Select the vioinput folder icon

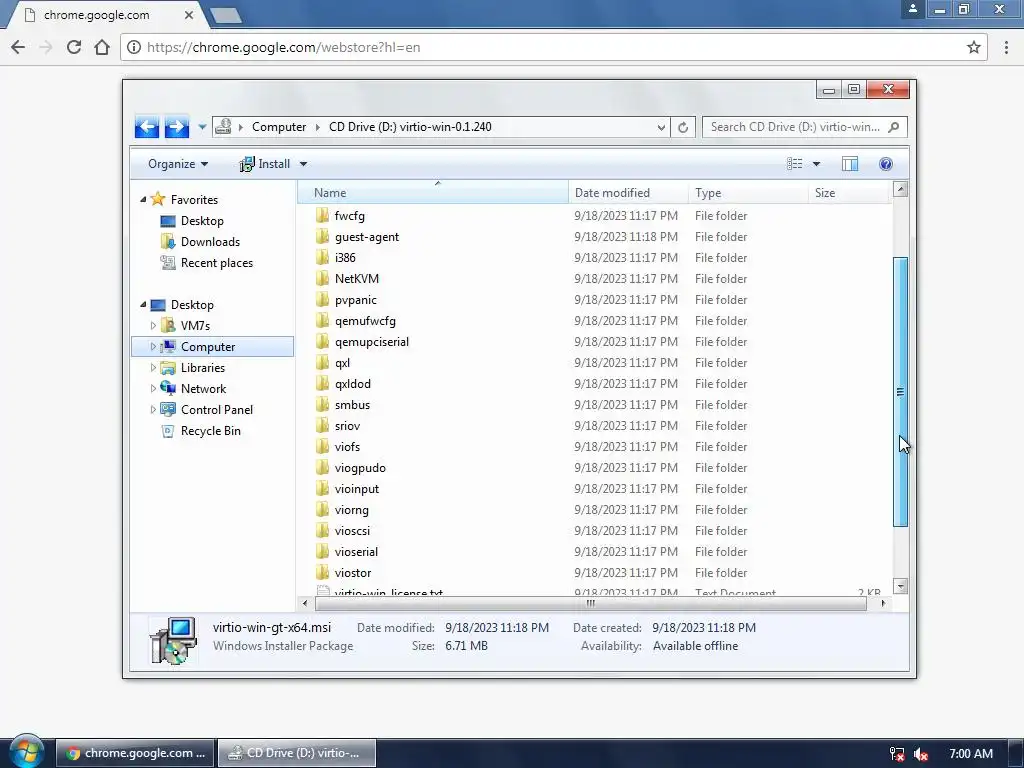(x=322, y=488)
